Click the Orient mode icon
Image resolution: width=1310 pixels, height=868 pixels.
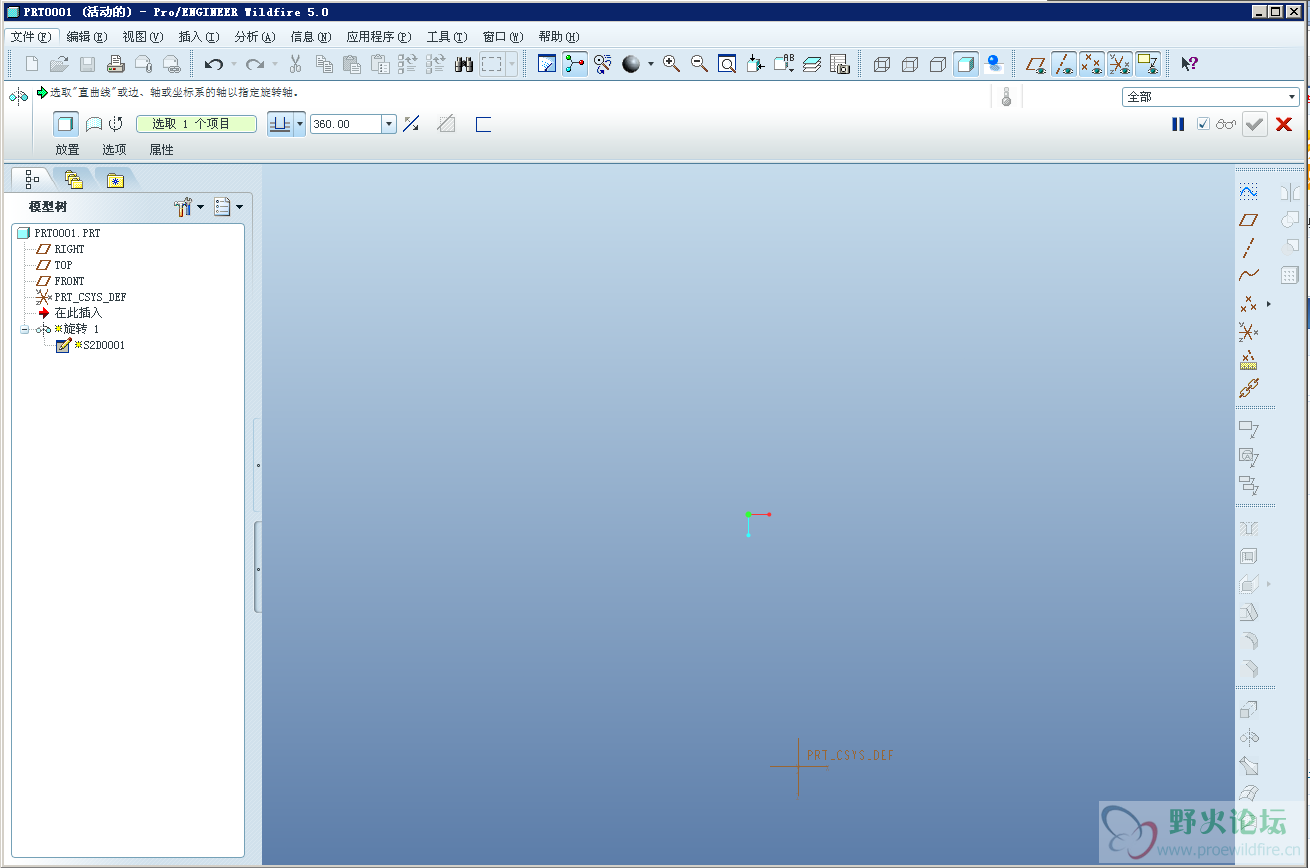click(x=602, y=64)
